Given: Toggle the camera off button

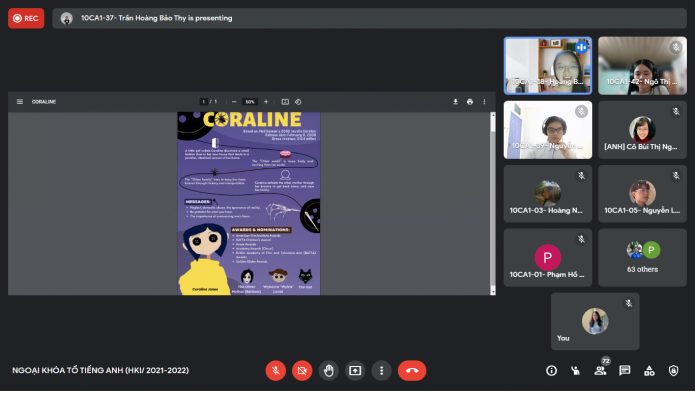Looking at the screenshot, I should pos(302,370).
